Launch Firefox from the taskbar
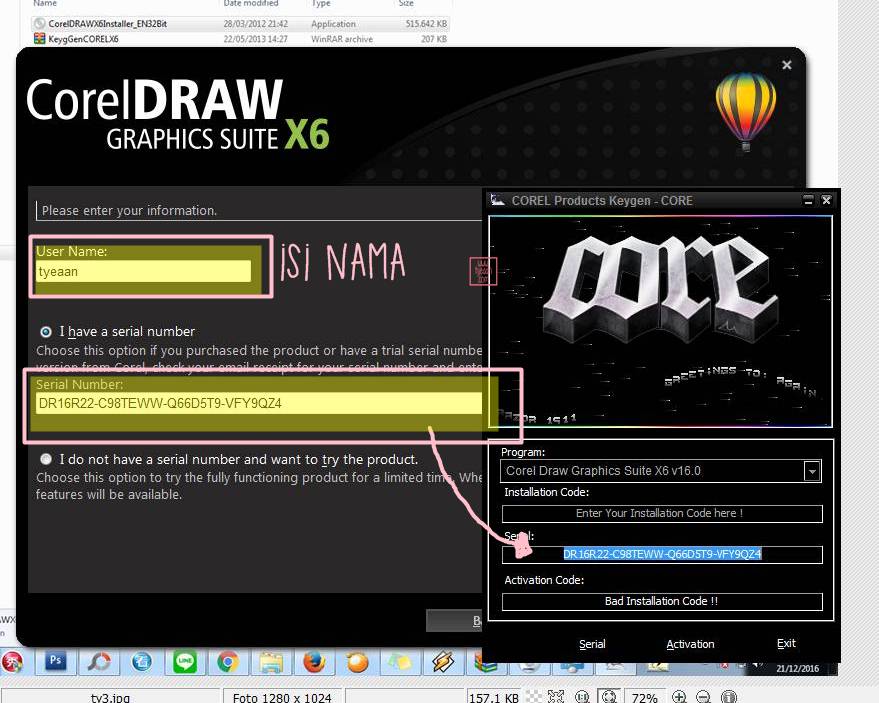This screenshot has width=879, height=703. pyautogui.click(x=314, y=662)
